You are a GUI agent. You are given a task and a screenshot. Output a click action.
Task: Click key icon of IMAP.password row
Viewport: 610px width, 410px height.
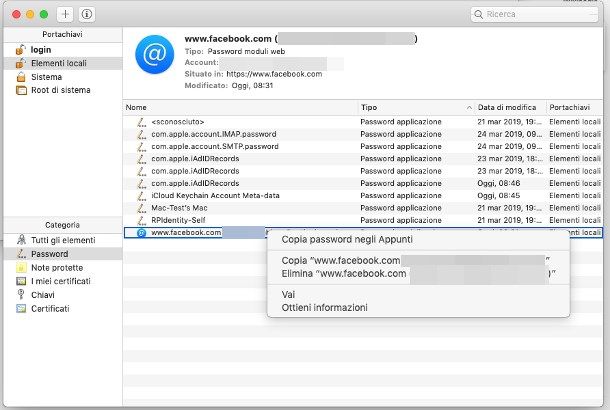[x=142, y=134]
